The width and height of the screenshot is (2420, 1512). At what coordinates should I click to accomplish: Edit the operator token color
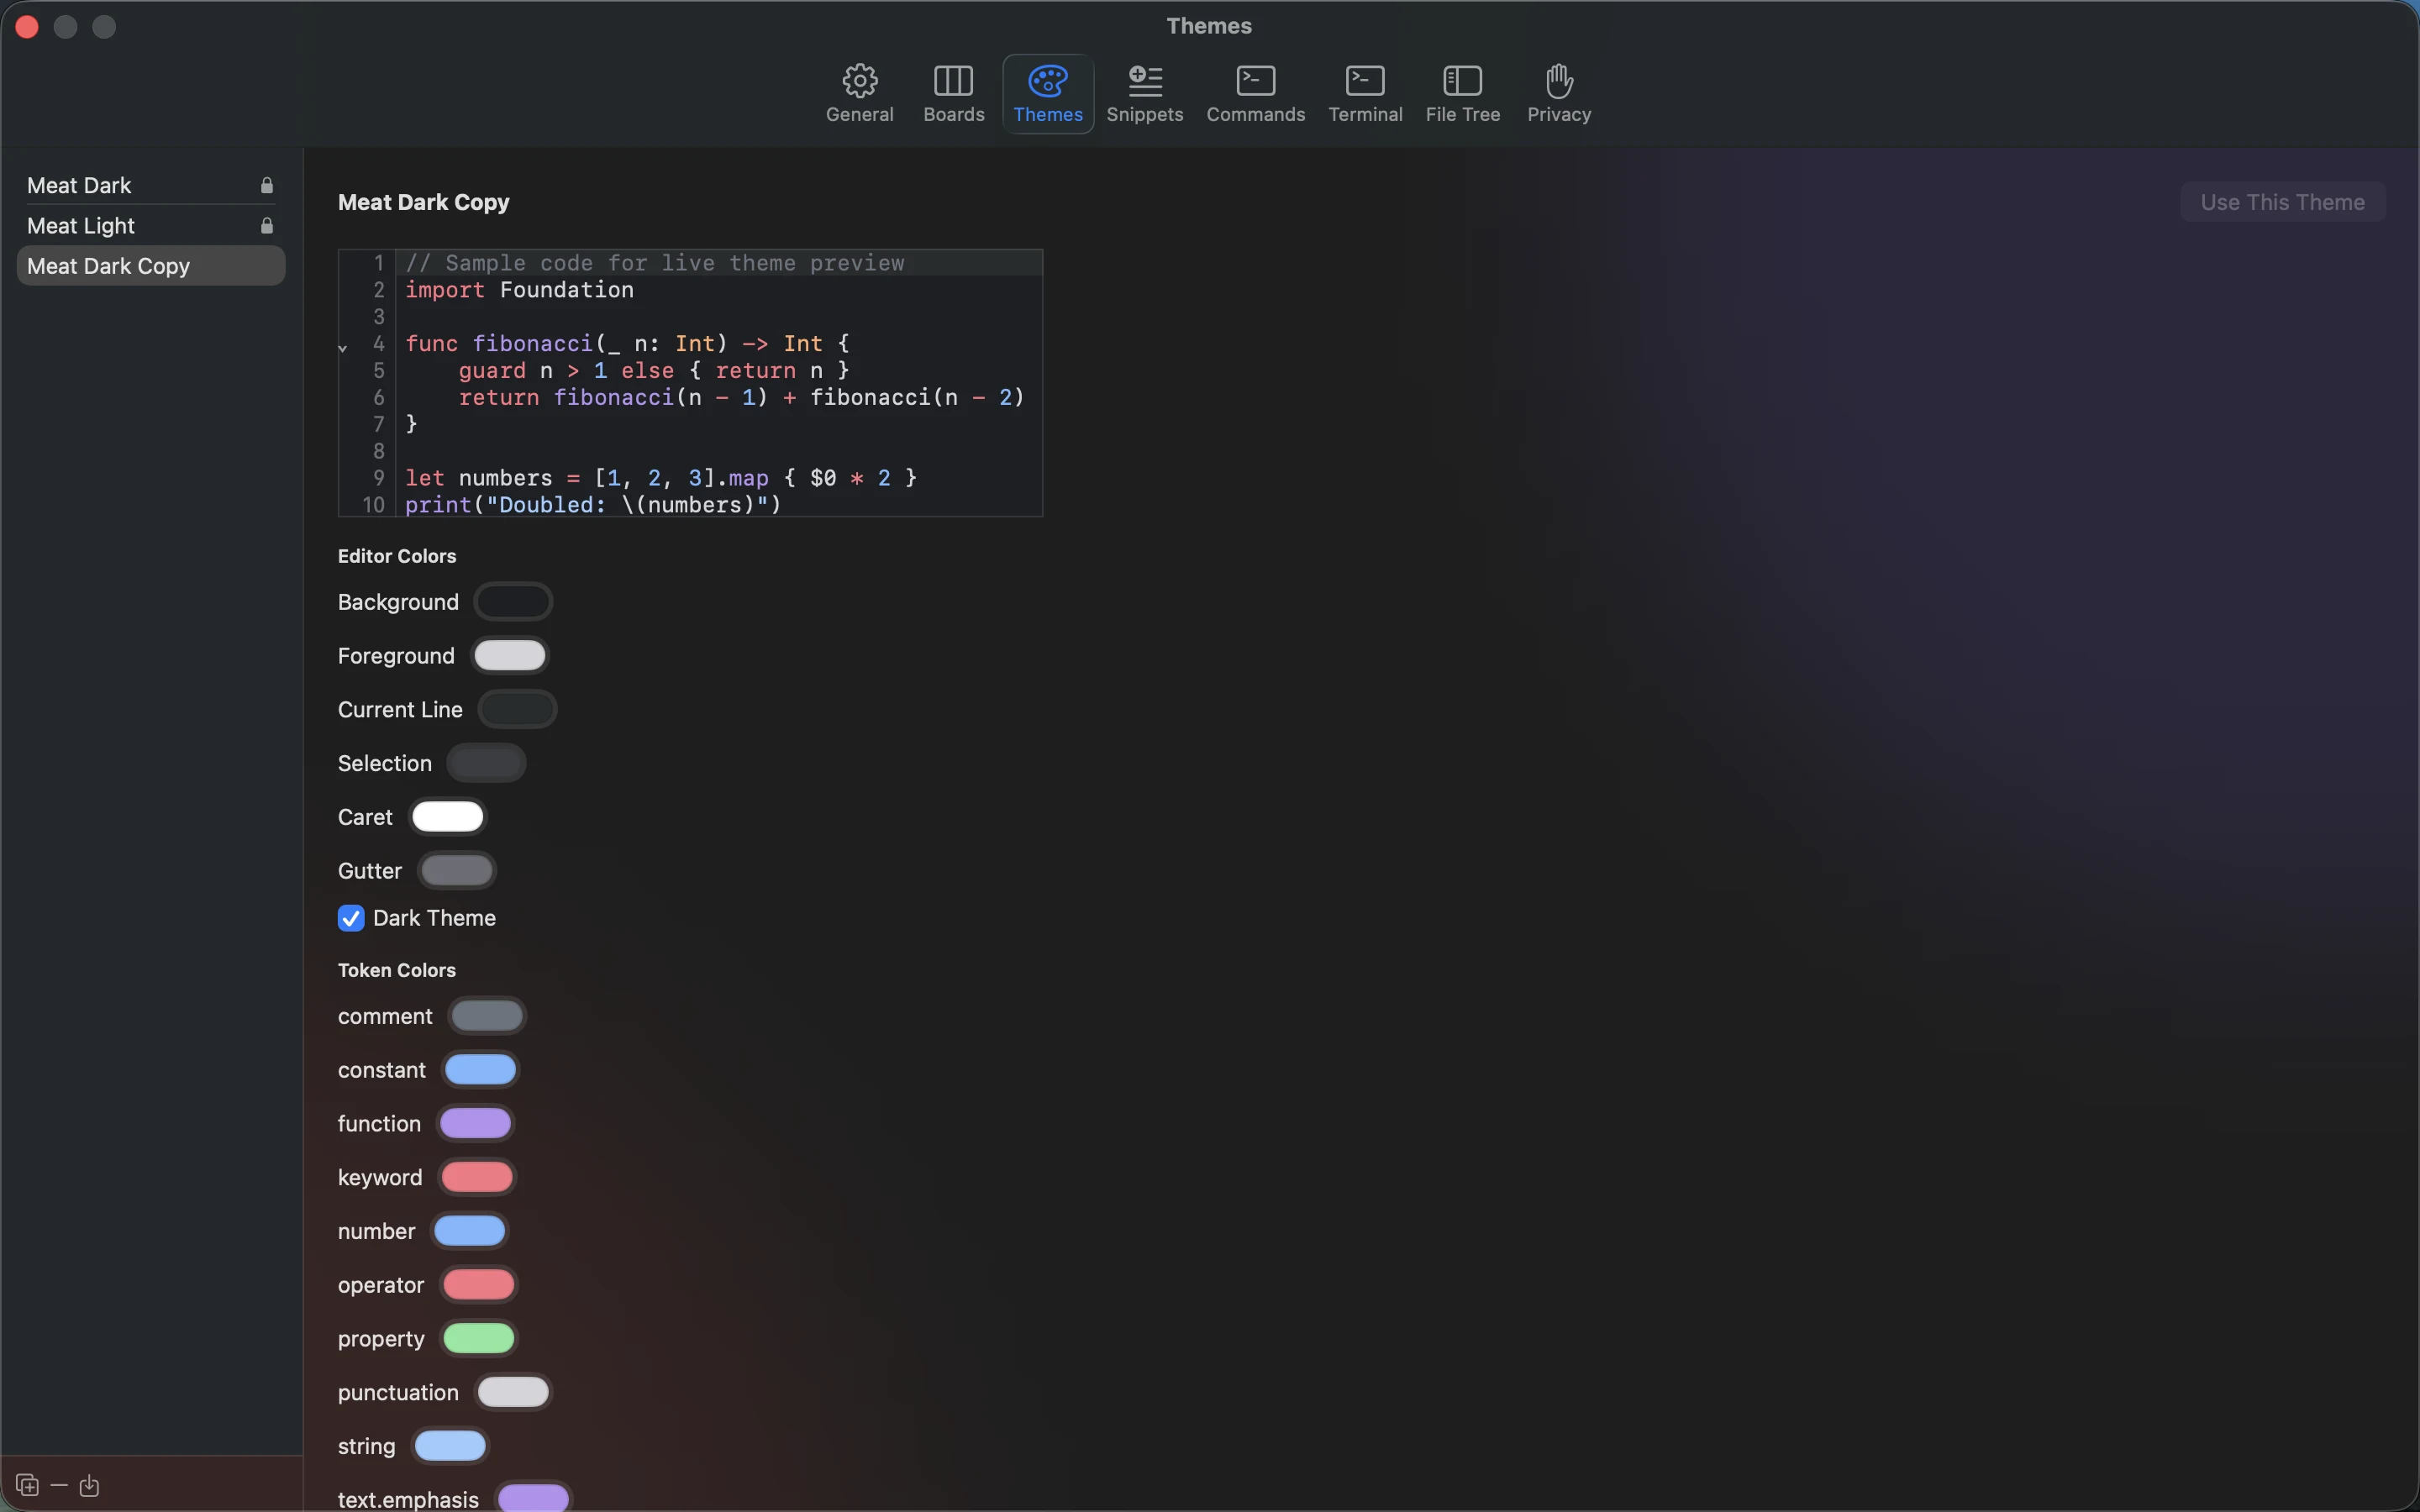pos(479,1285)
